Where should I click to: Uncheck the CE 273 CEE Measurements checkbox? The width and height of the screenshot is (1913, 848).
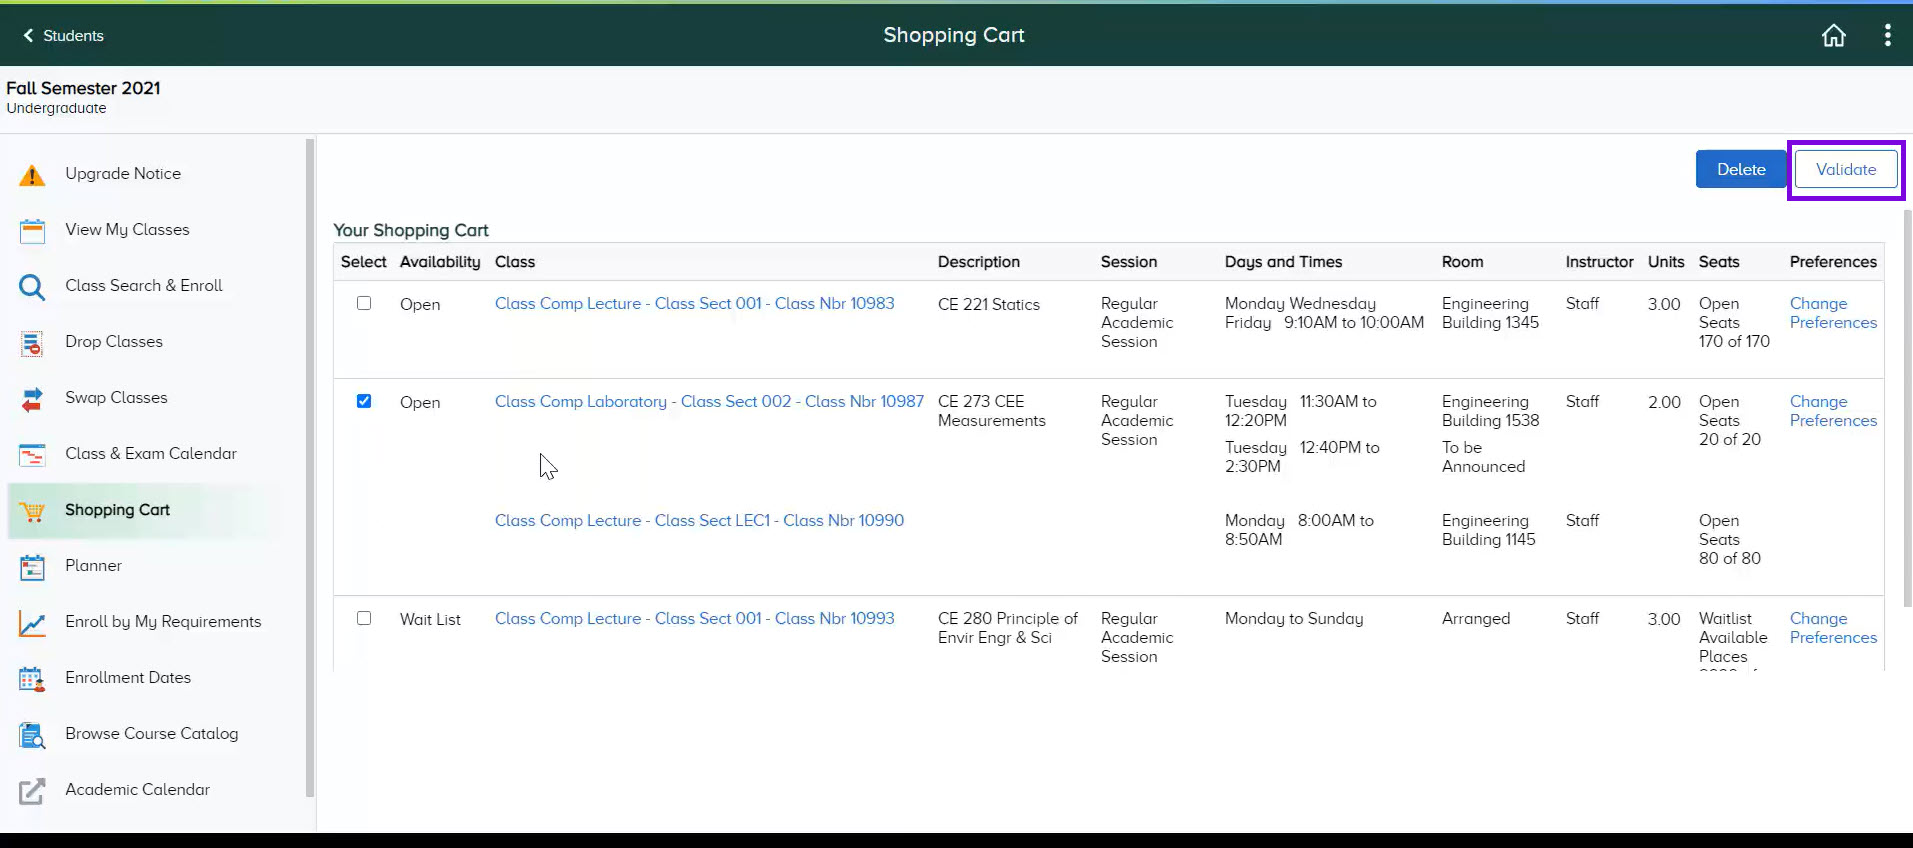[364, 401]
